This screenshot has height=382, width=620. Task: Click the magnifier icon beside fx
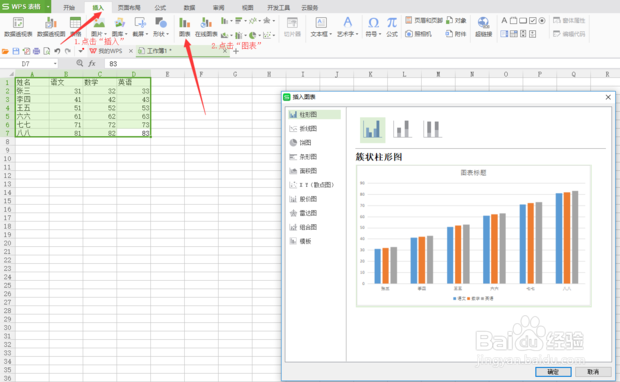click(80, 63)
